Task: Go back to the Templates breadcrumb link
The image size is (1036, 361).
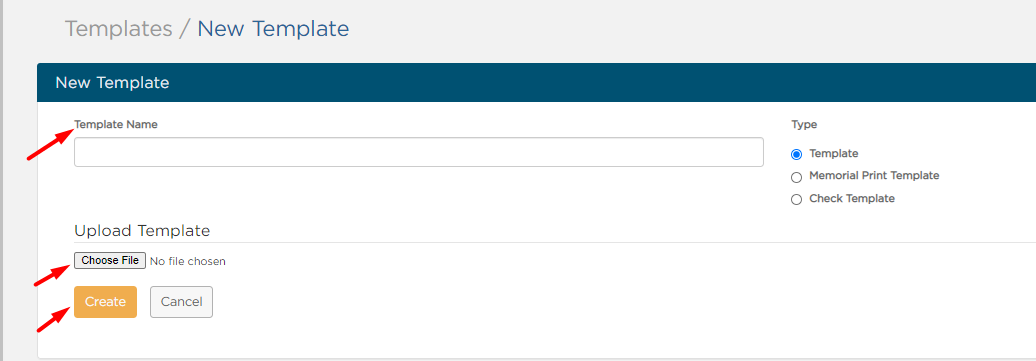Action: tap(118, 29)
